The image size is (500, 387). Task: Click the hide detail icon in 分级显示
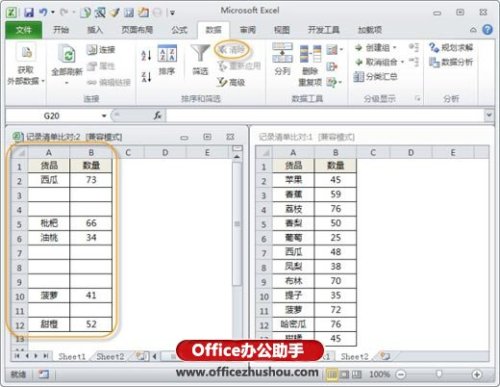[x=414, y=62]
